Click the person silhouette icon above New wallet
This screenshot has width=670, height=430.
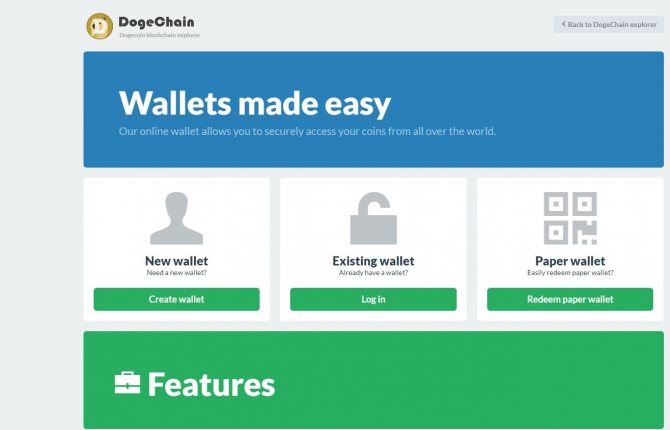pyautogui.click(x=176, y=218)
